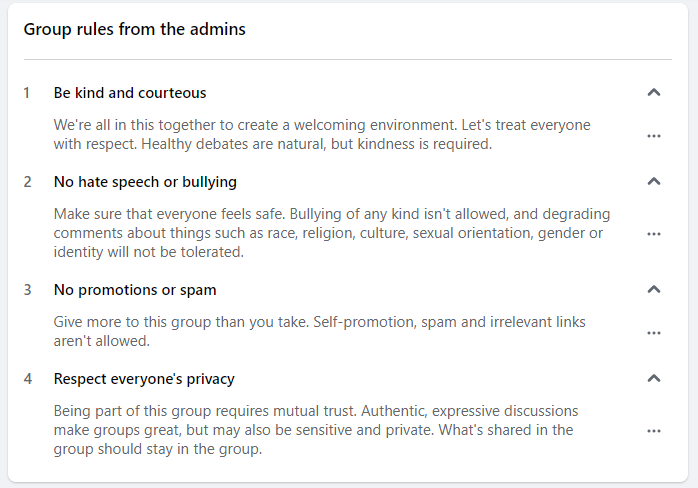Viewport: 698px width, 488px height.
Task: Open more options for kind and courteous rule
Action: (x=654, y=136)
